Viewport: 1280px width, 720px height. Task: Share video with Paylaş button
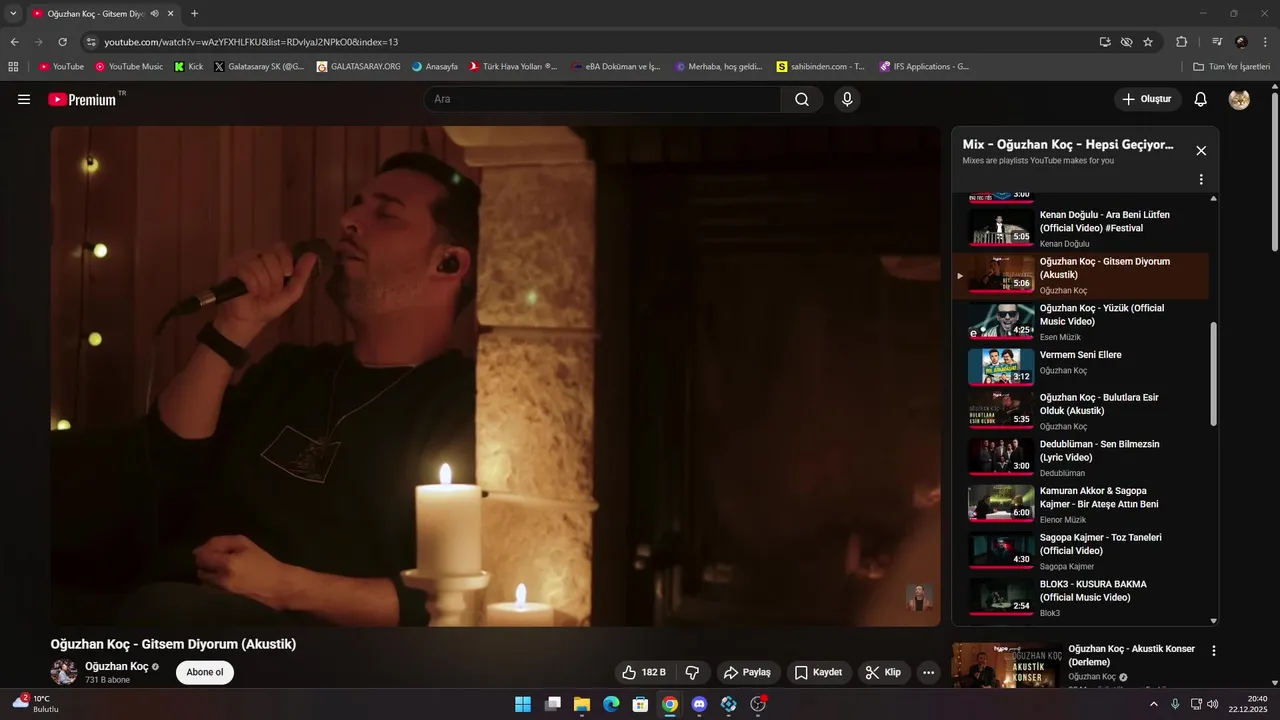[x=747, y=672]
